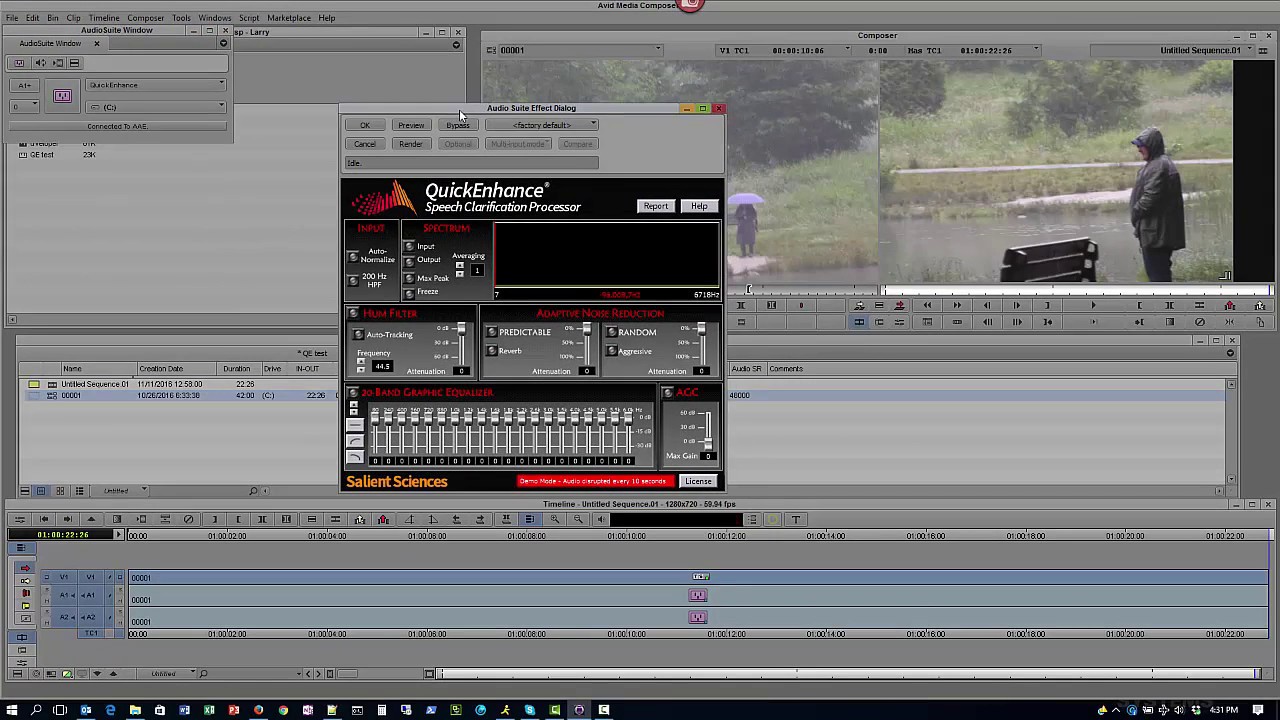Screen dimensions: 1280x720
Task: Enable the 20-Band Graphic Equalizer
Action: (353, 393)
